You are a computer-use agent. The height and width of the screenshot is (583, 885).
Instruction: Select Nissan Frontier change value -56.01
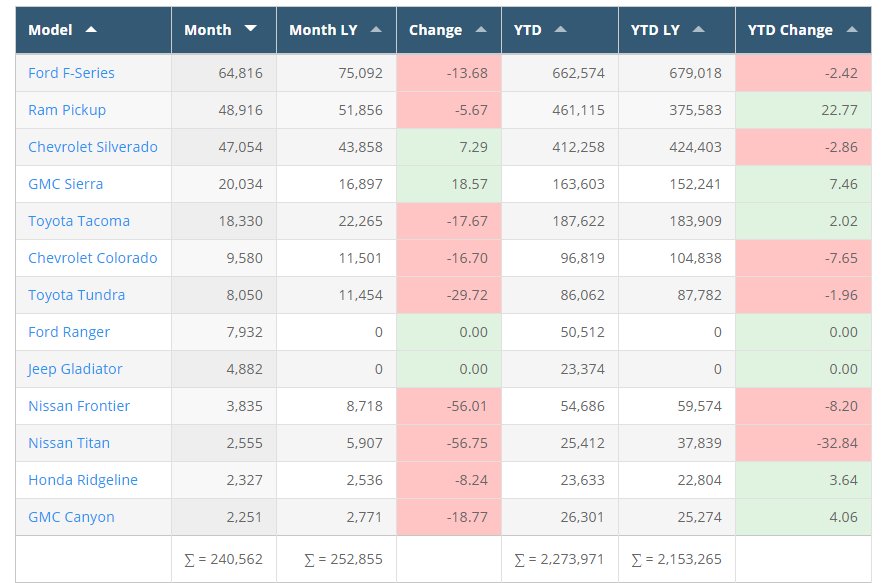(467, 406)
